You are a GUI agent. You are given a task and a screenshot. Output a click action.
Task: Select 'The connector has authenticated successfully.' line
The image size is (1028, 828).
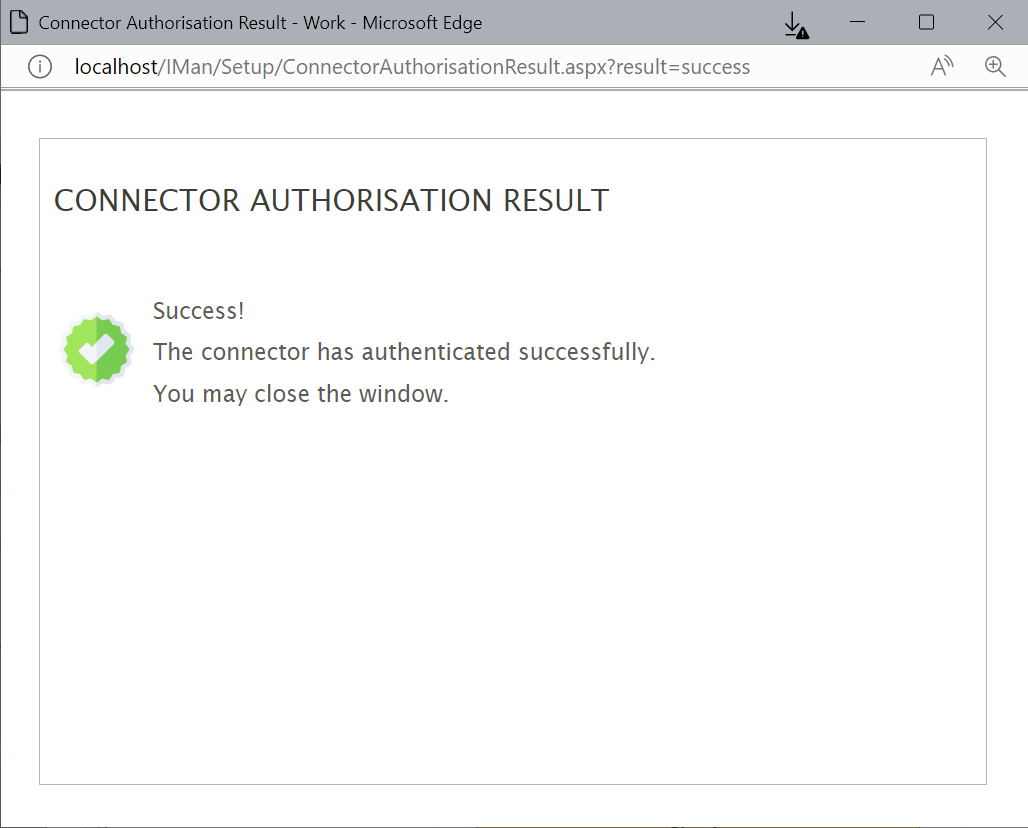coord(404,352)
